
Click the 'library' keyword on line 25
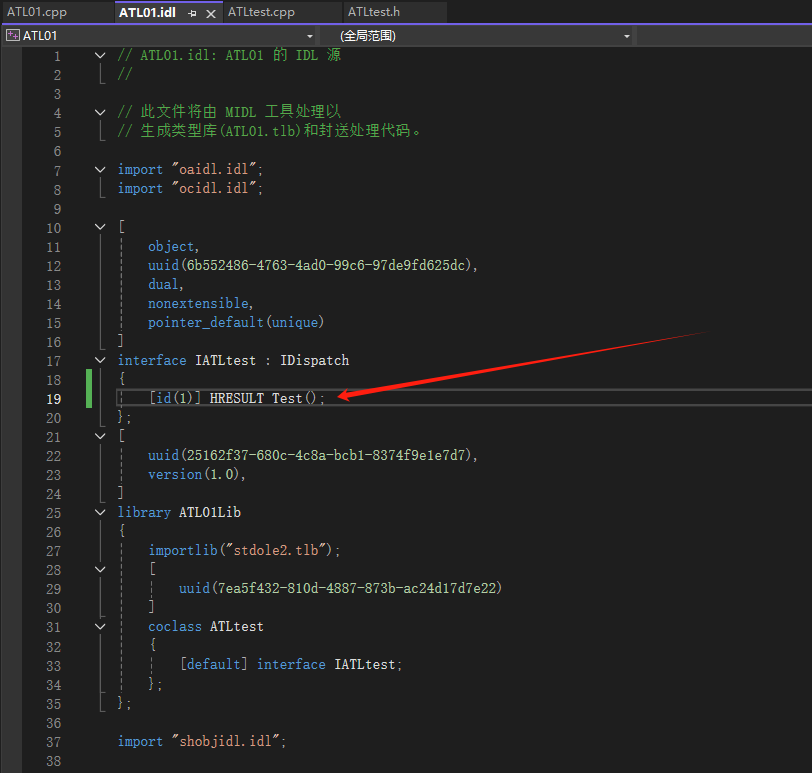144,513
